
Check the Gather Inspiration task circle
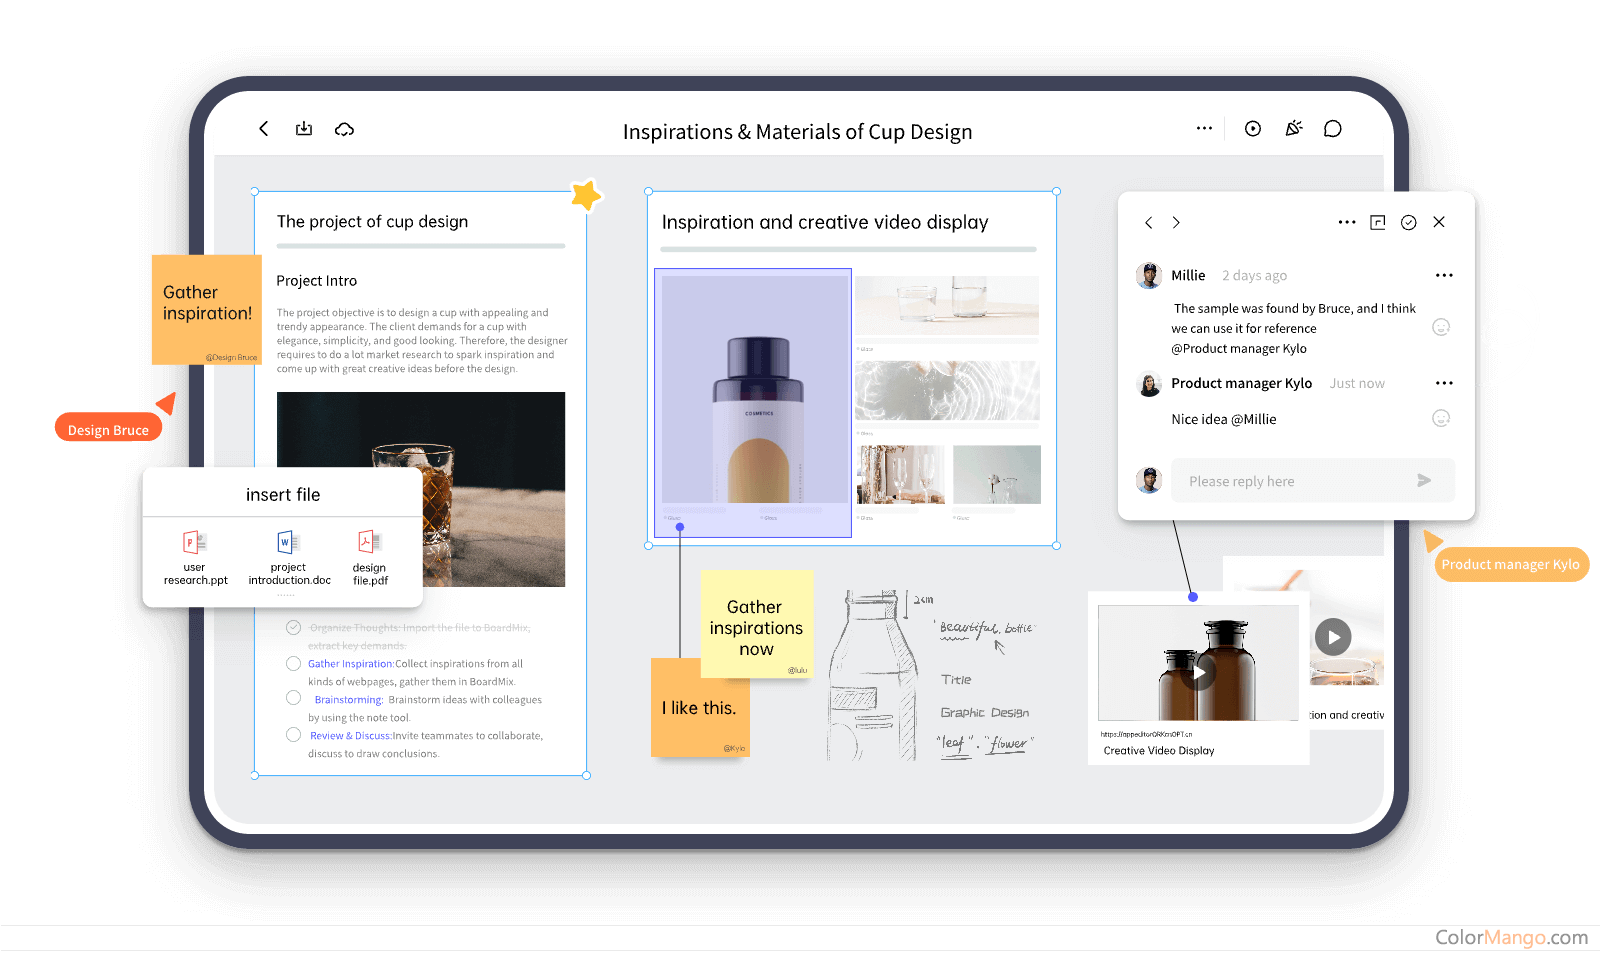[x=293, y=664]
